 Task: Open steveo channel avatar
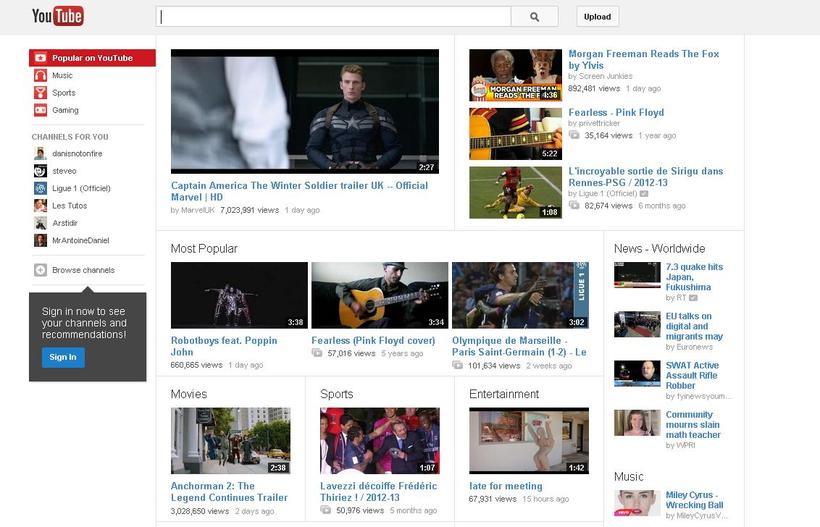click(x=40, y=171)
